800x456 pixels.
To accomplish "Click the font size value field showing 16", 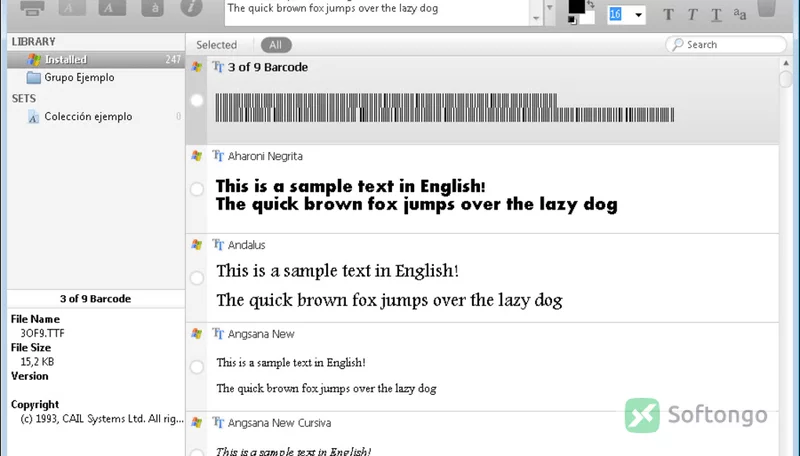I will 615,14.
